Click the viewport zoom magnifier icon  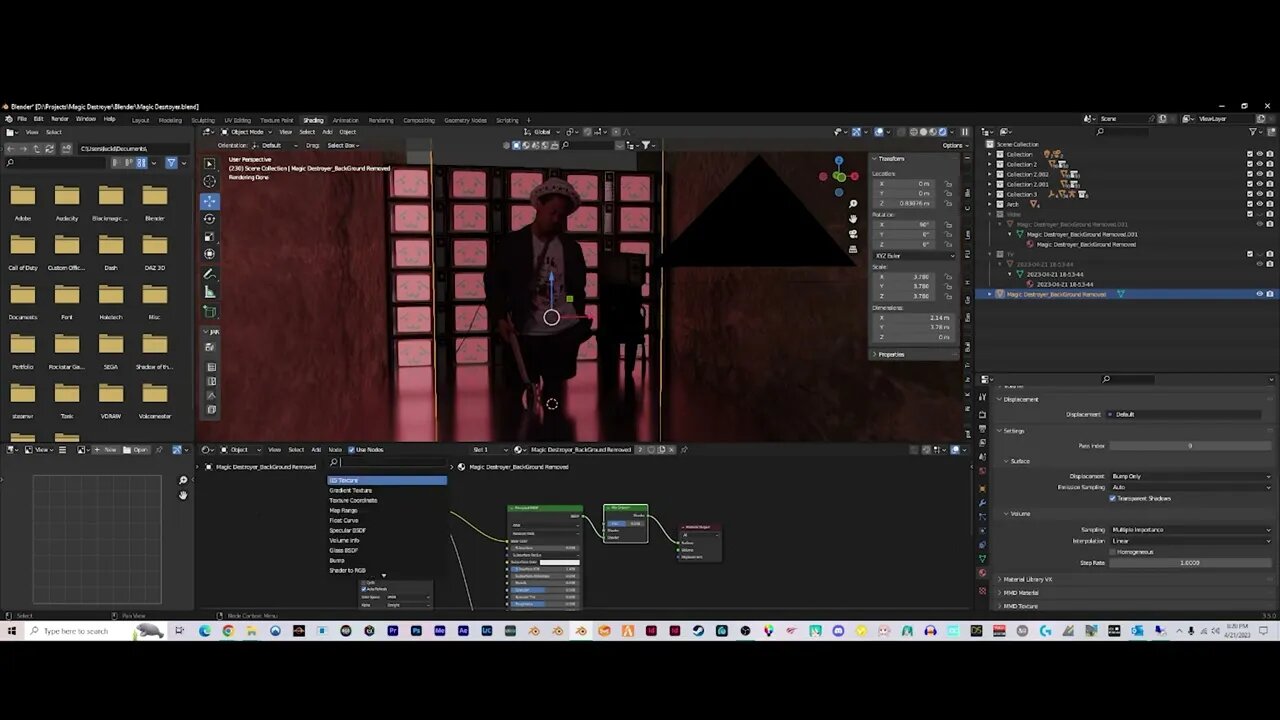(x=853, y=204)
